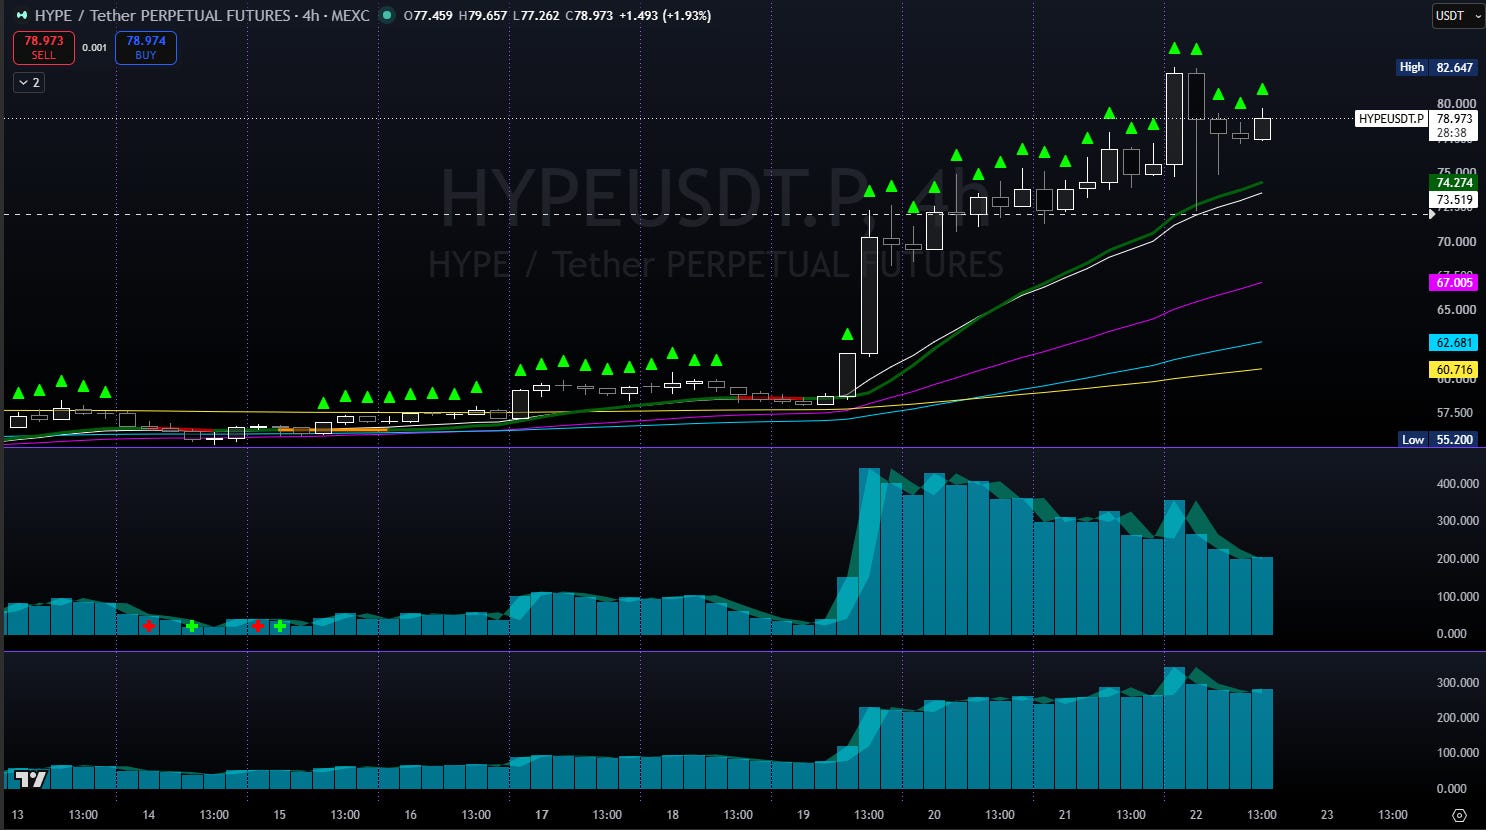This screenshot has width=1486, height=830.
Task: Click date label 18 on time axis
Action: click(673, 815)
